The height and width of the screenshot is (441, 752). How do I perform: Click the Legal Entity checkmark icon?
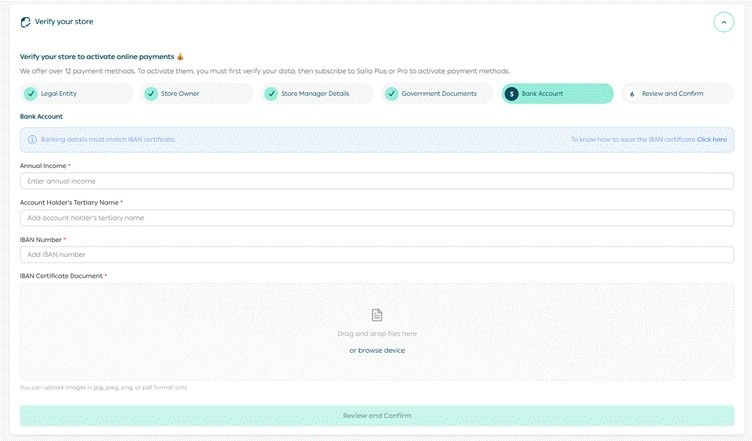[x=31, y=93]
